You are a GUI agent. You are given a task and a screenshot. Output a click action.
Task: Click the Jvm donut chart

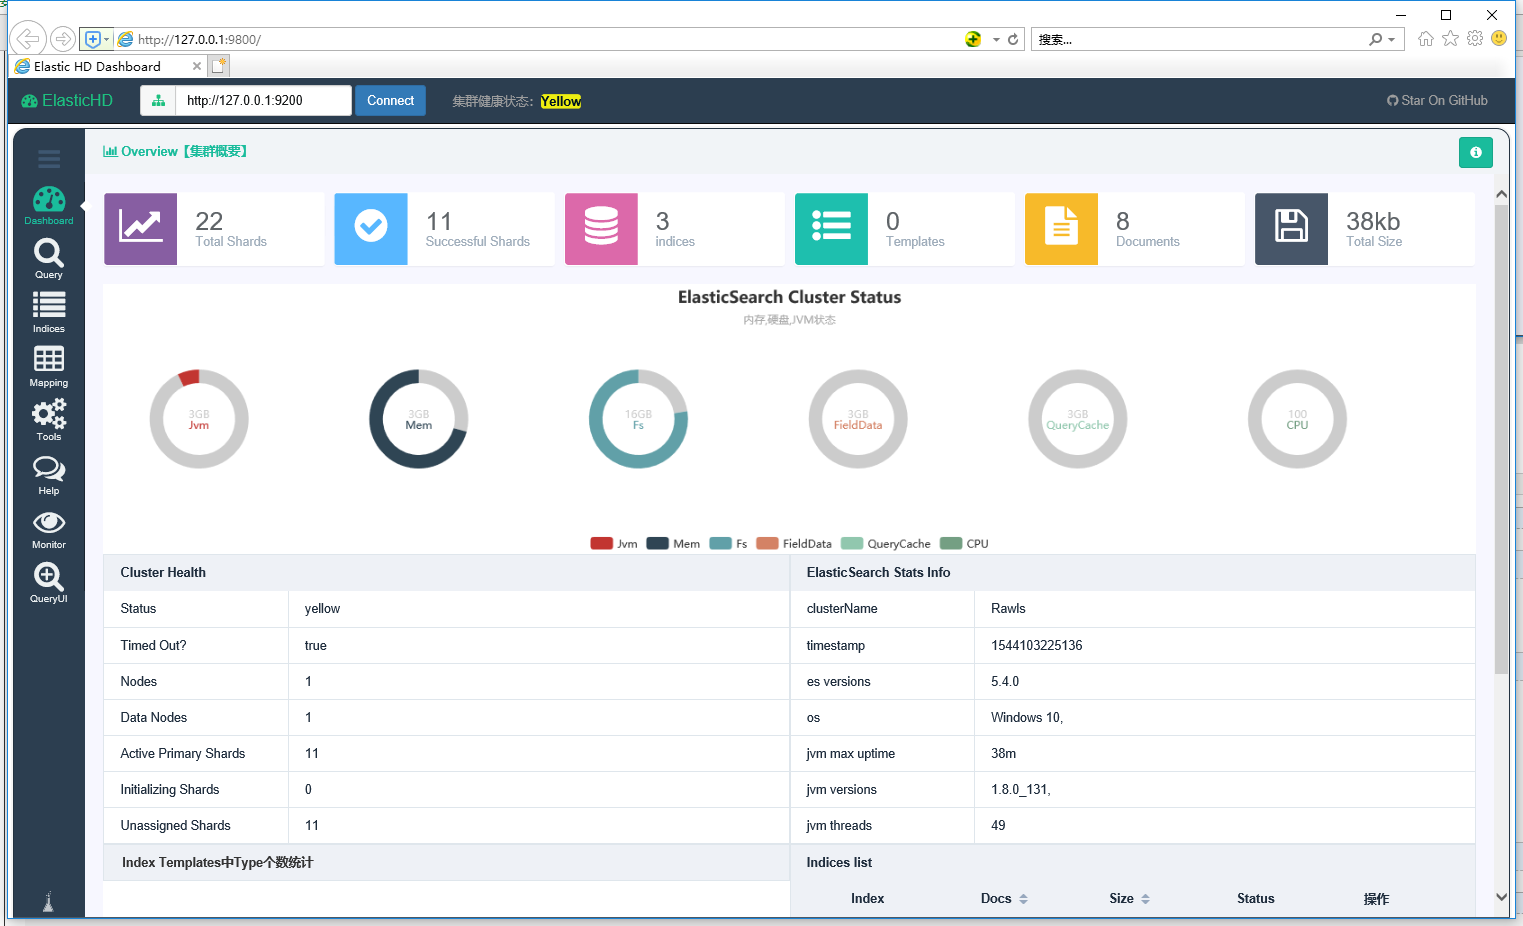point(199,419)
